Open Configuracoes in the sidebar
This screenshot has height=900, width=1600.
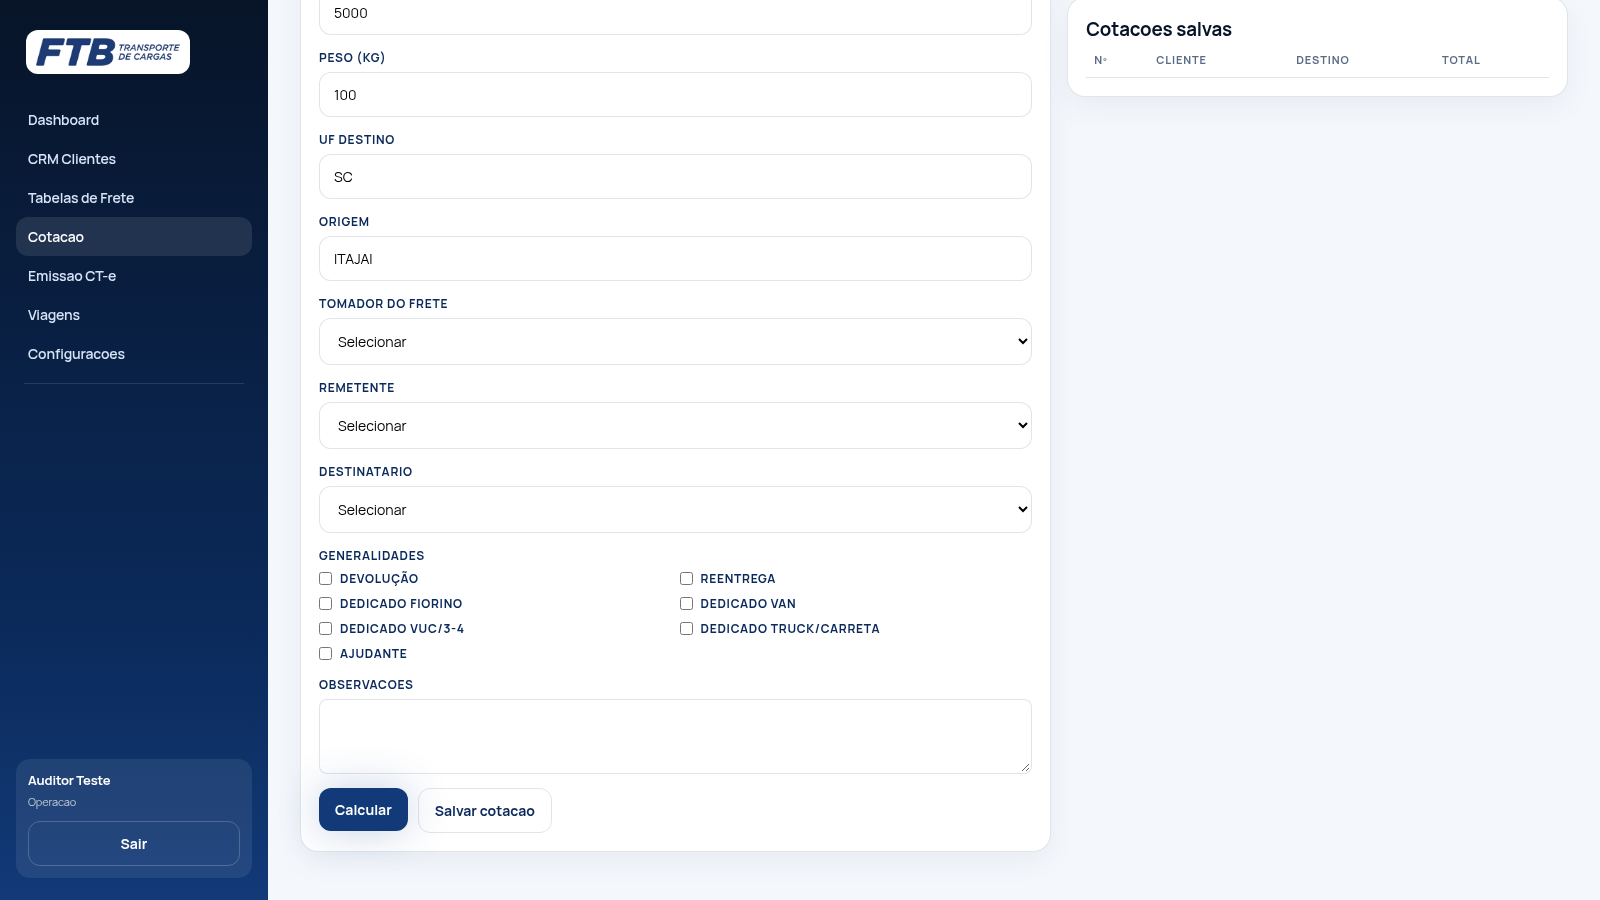point(134,354)
